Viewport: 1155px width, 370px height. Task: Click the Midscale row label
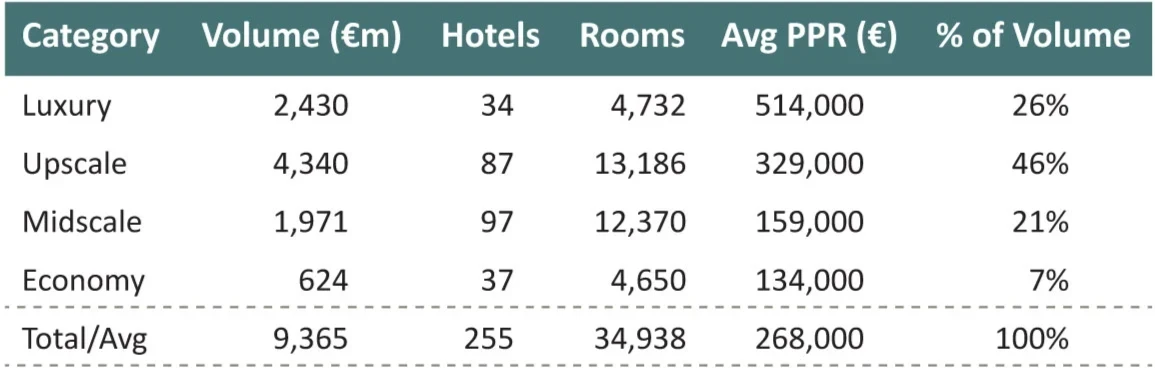pos(82,222)
